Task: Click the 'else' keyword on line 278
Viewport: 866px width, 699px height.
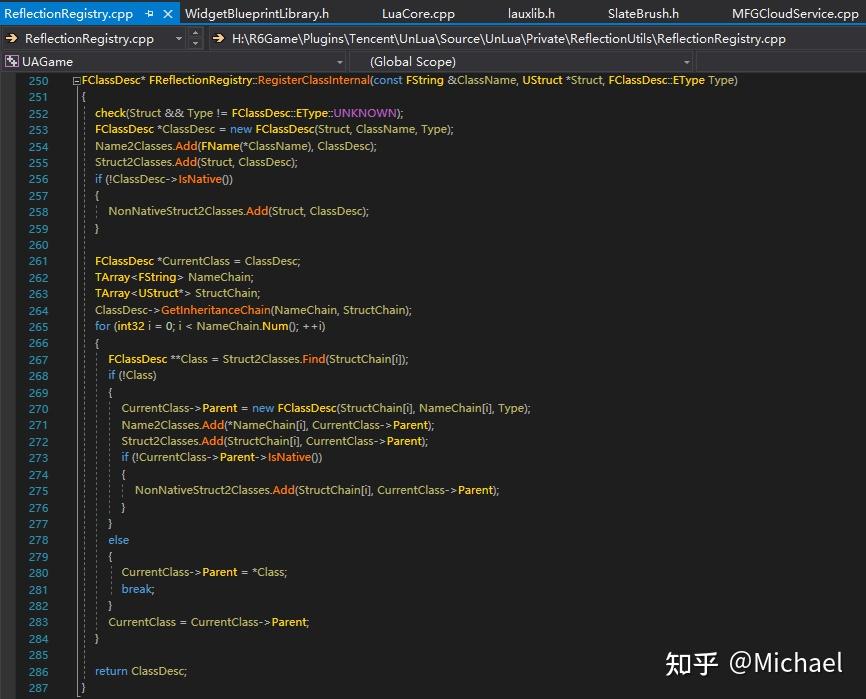Action: tap(119, 540)
